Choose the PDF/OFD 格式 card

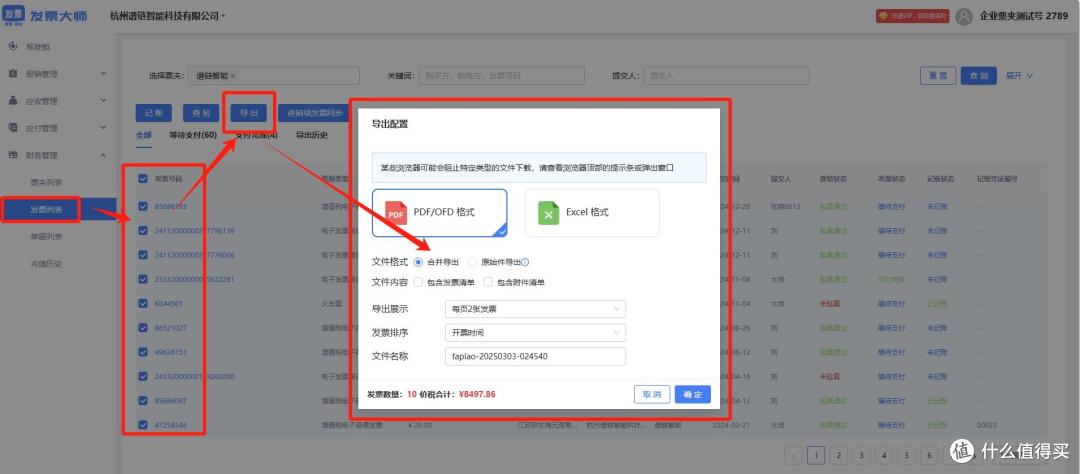pos(439,213)
